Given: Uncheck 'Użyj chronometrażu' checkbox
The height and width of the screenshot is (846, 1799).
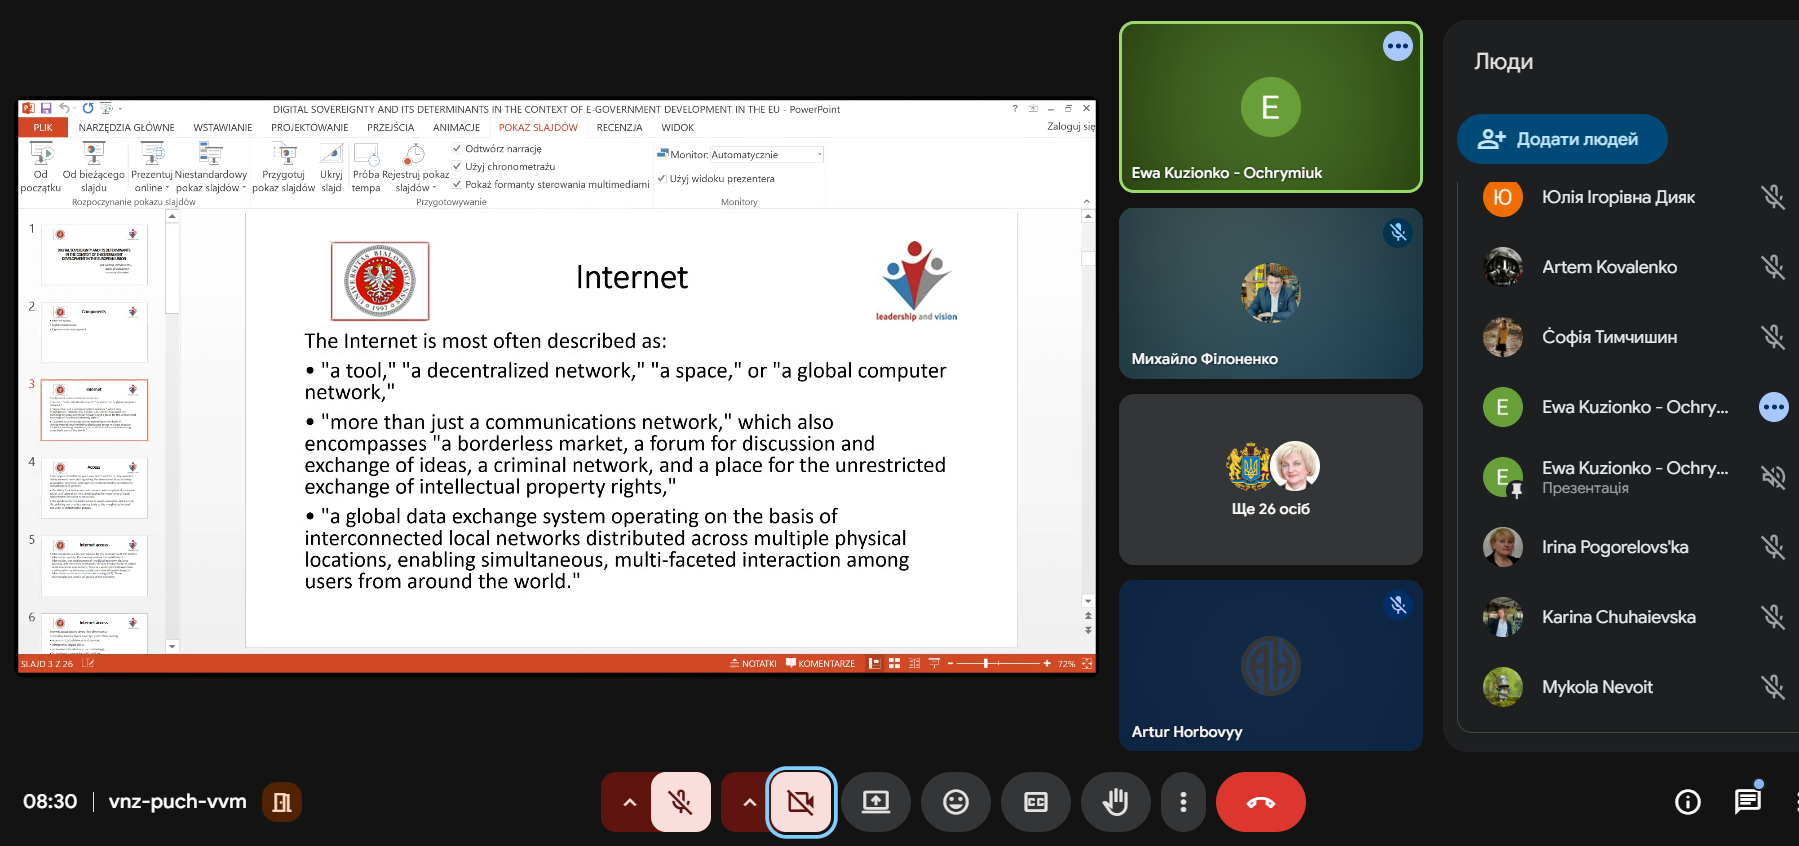Looking at the screenshot, I should (x=457, y=166).
